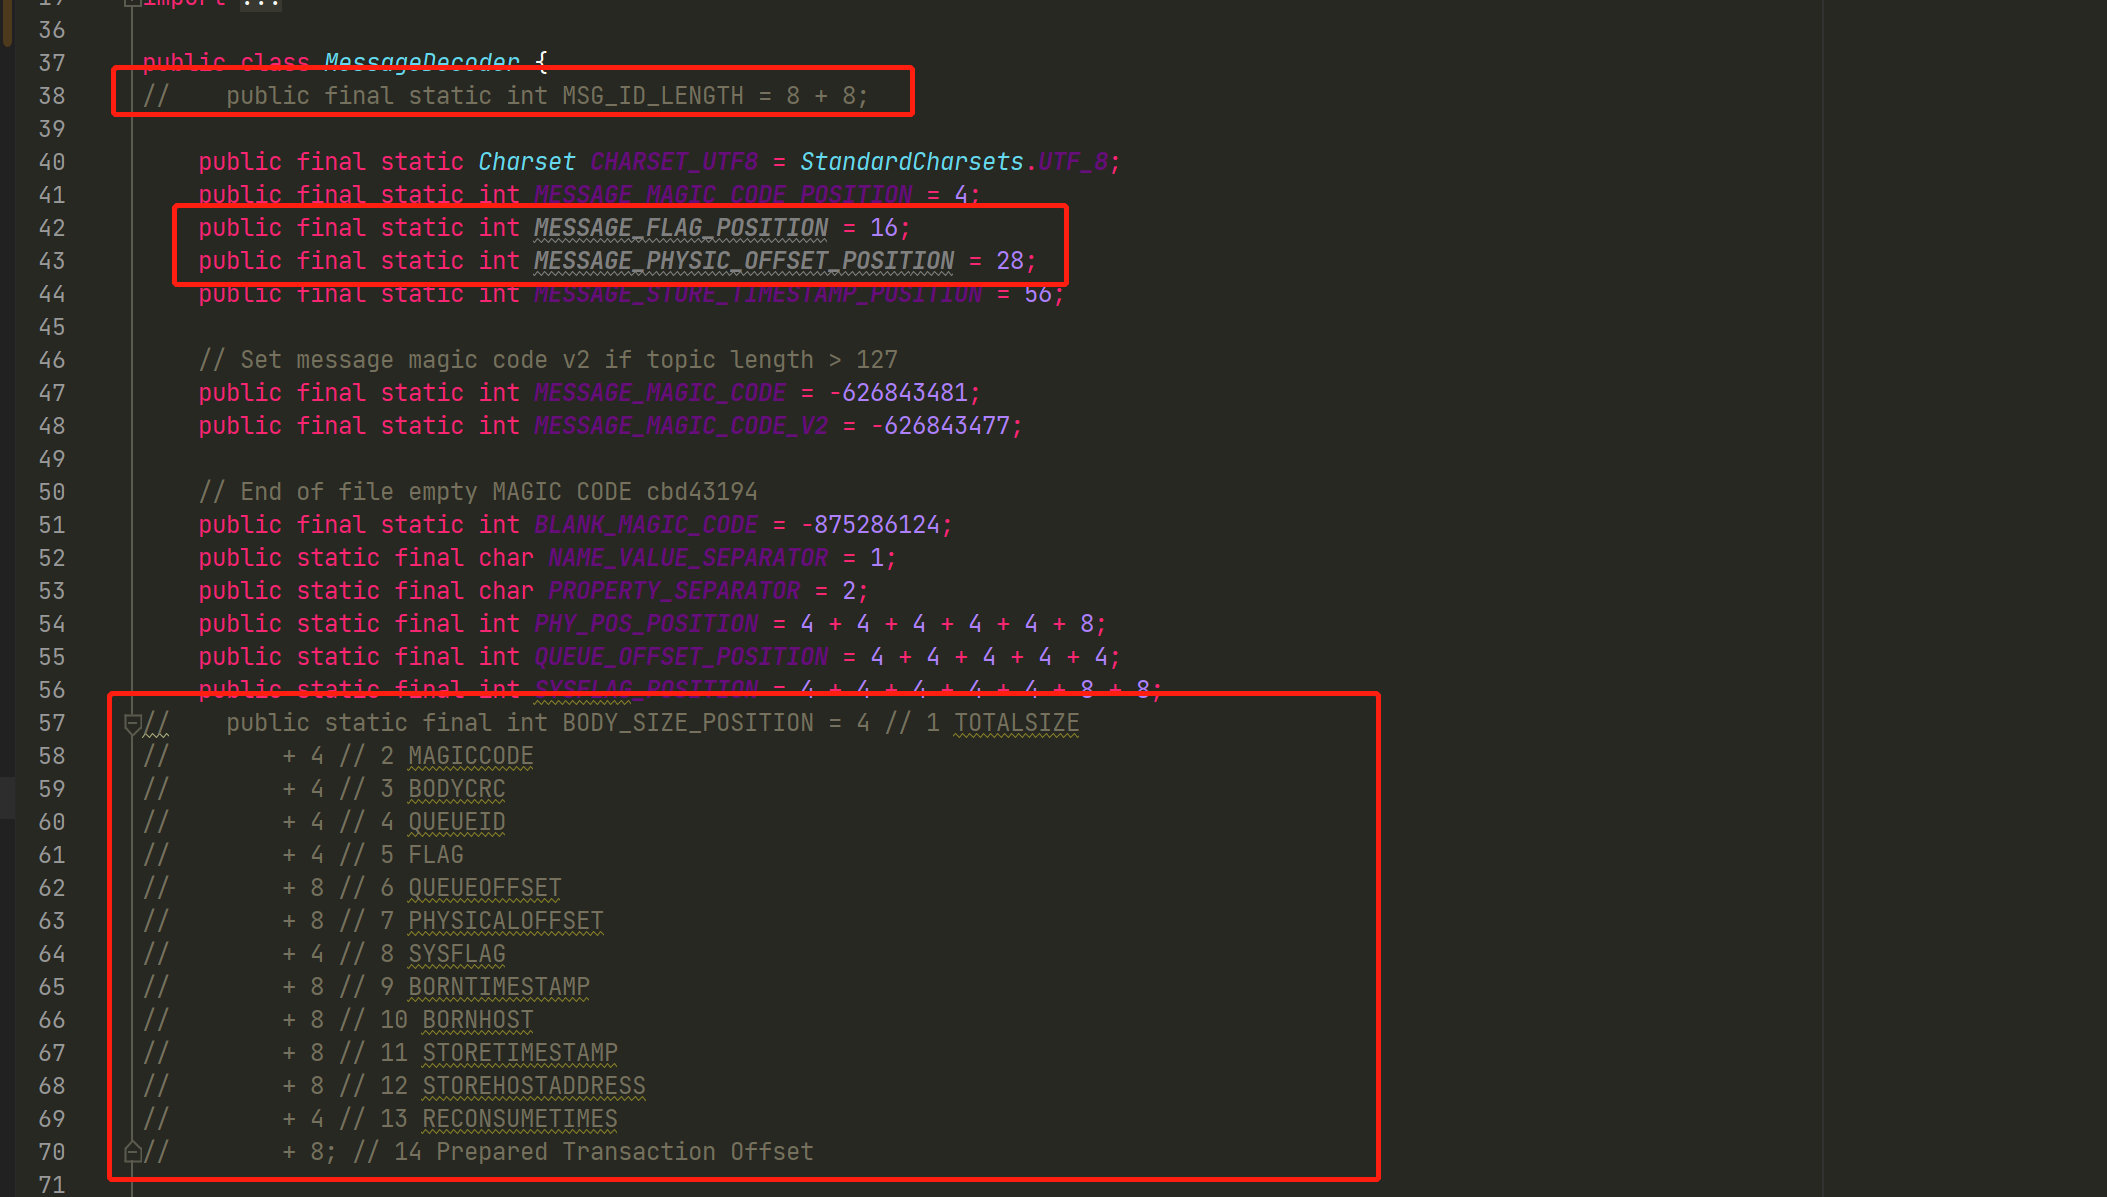The width and height of the screenshot is (2107, 1197).
Task: Click the BORNHOST comment word
Action: tap(478, 1020)
